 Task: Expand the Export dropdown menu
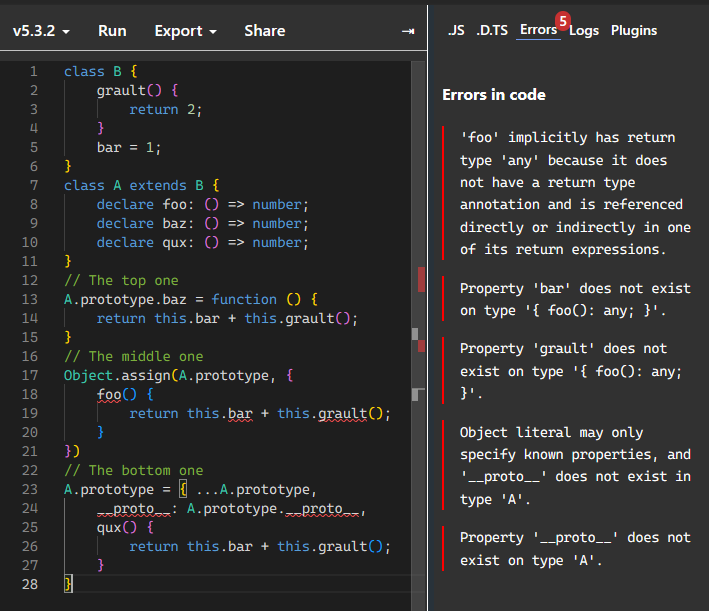coord(185,31)
